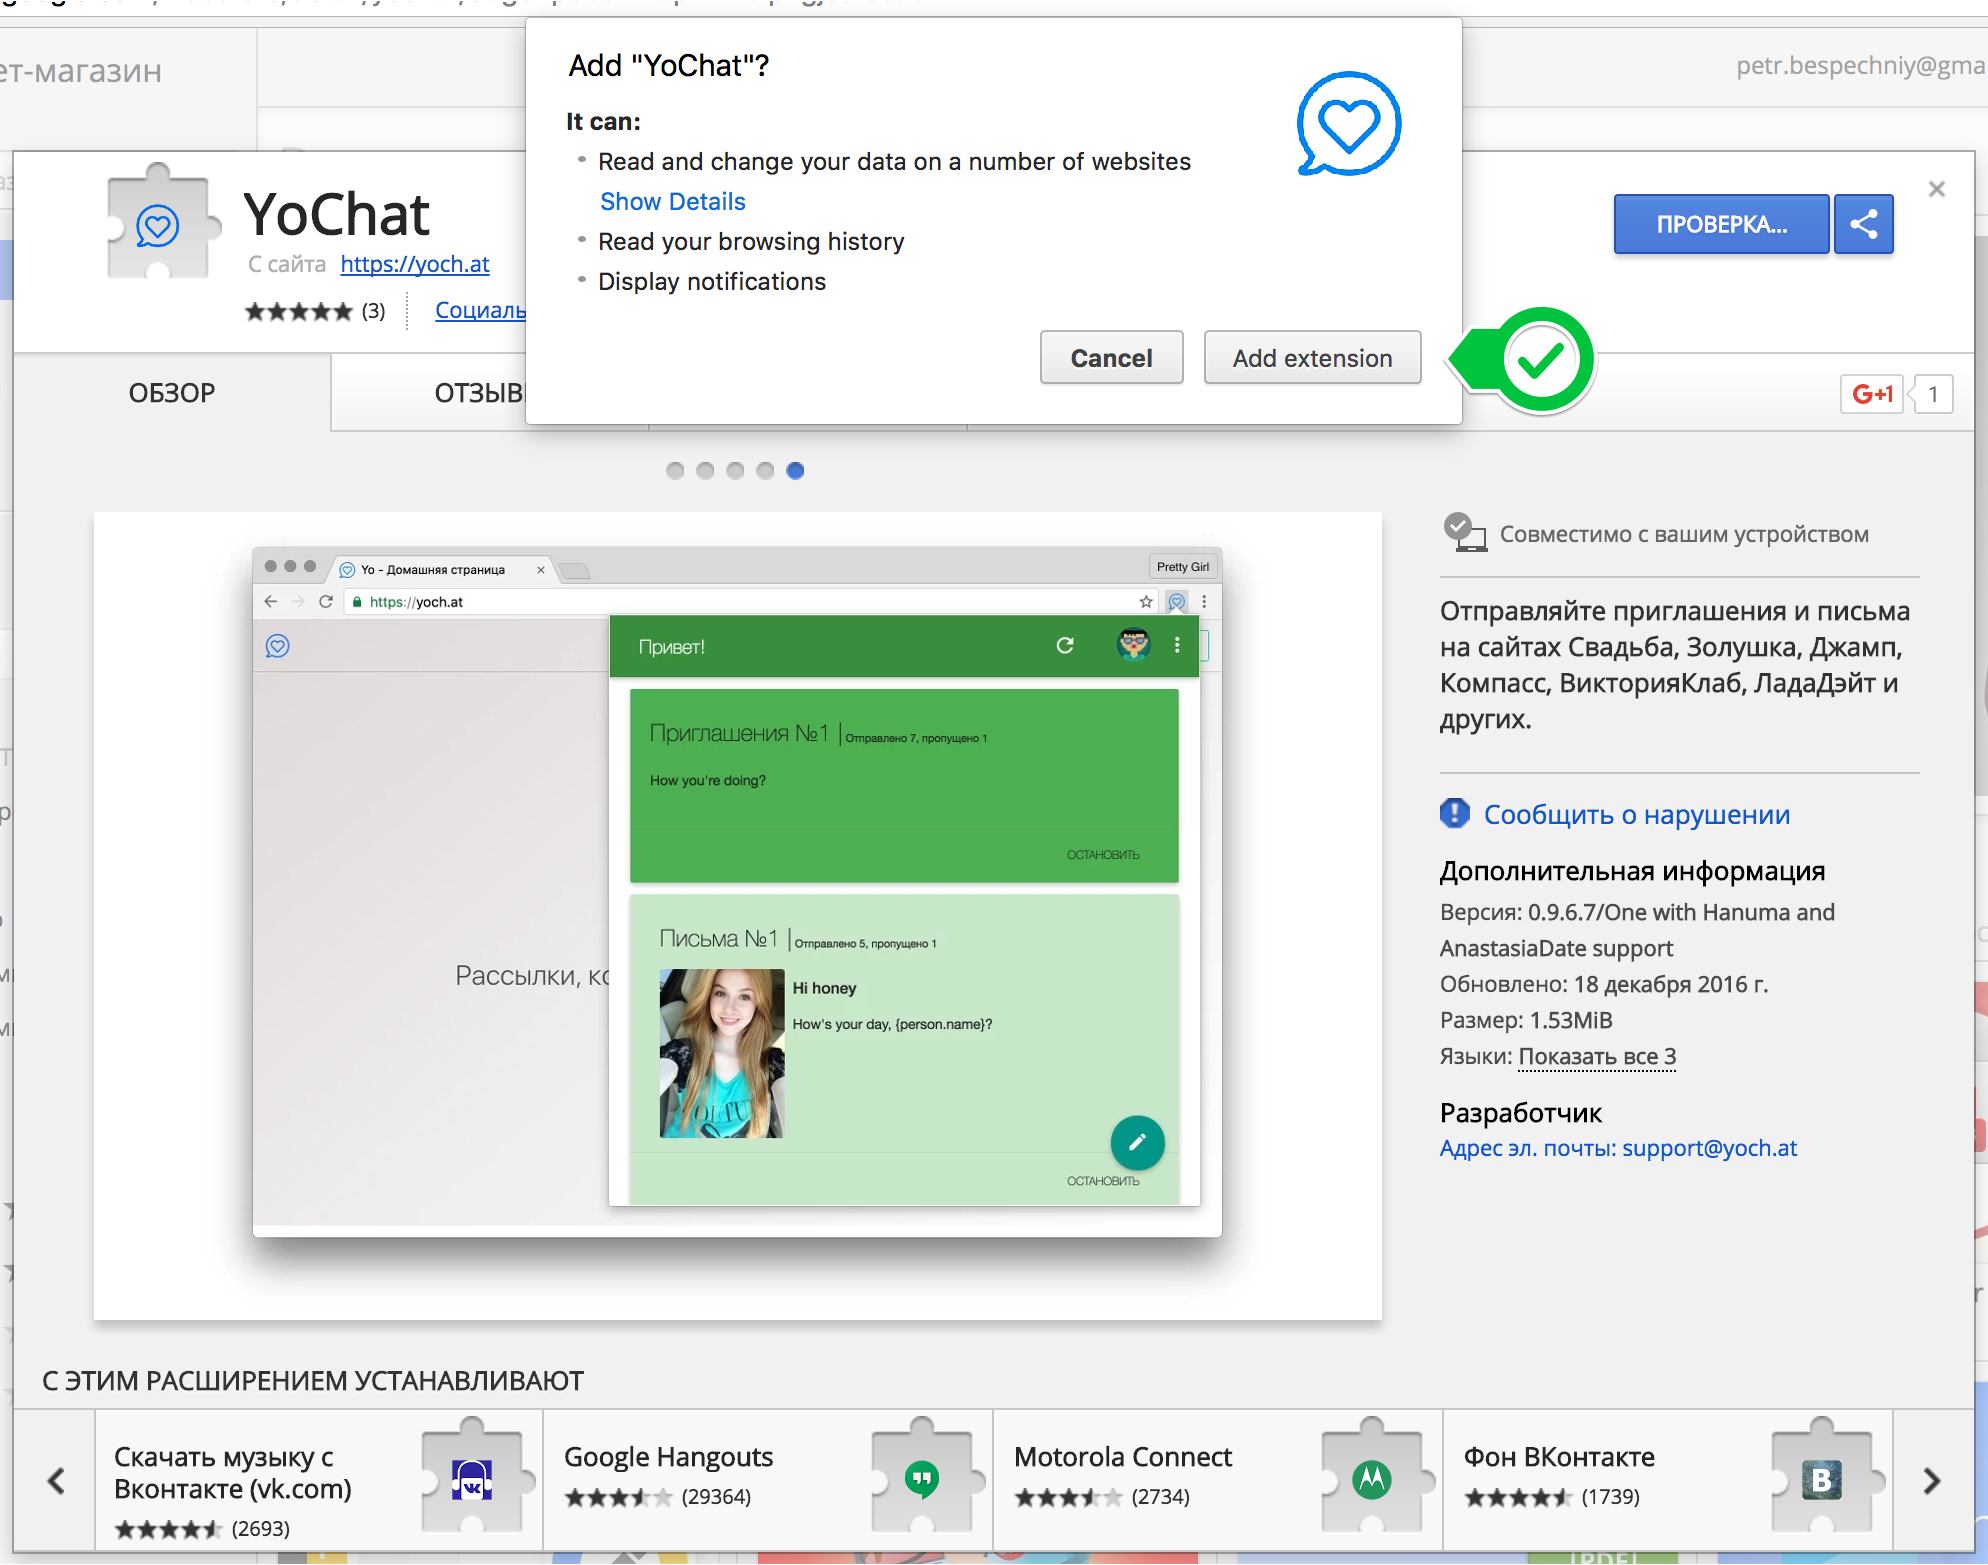Click the pencil edit button in screenshot

[1137, 1142]
